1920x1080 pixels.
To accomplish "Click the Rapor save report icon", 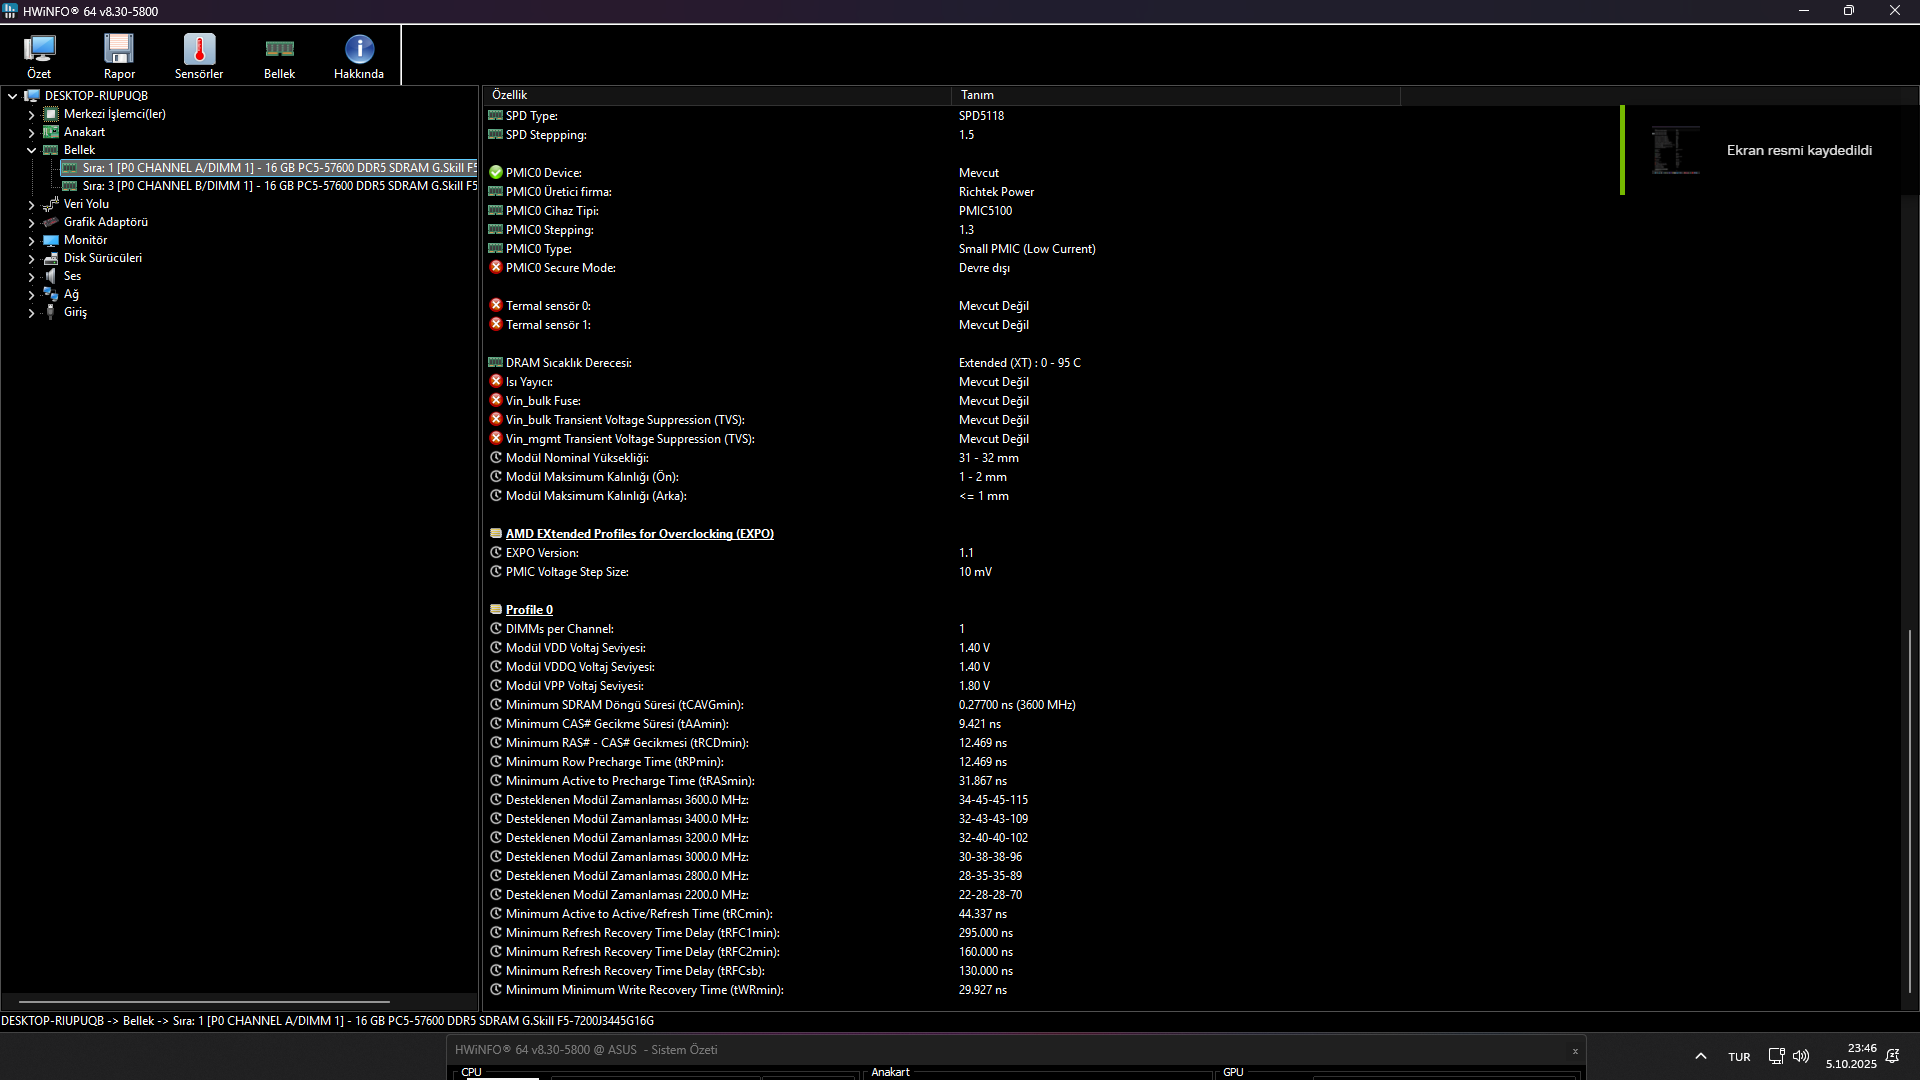I will tap(119, 48).
